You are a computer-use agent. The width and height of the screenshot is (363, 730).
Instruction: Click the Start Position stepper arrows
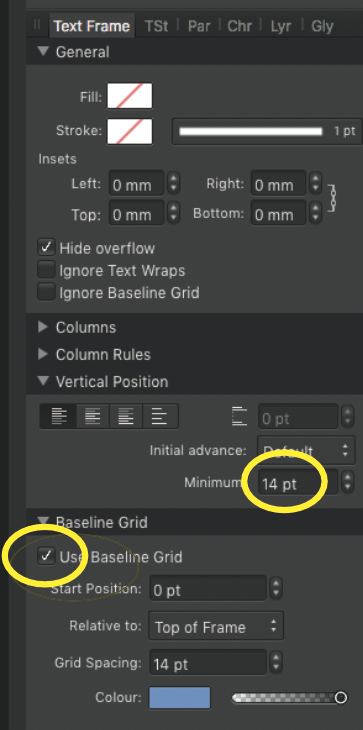(x=276, y=589)
